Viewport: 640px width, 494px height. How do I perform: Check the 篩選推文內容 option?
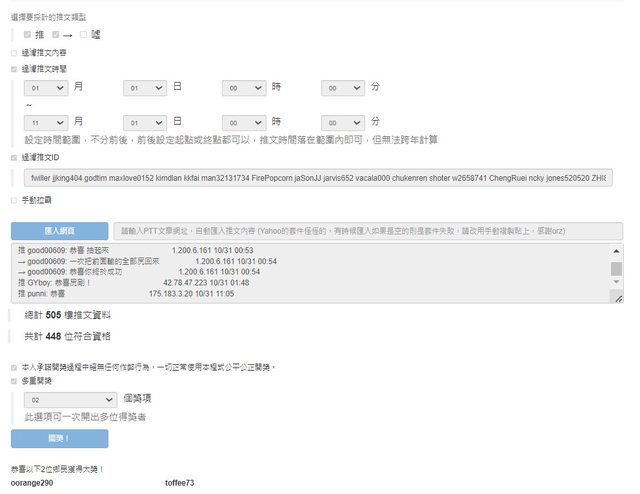point(14,53)
